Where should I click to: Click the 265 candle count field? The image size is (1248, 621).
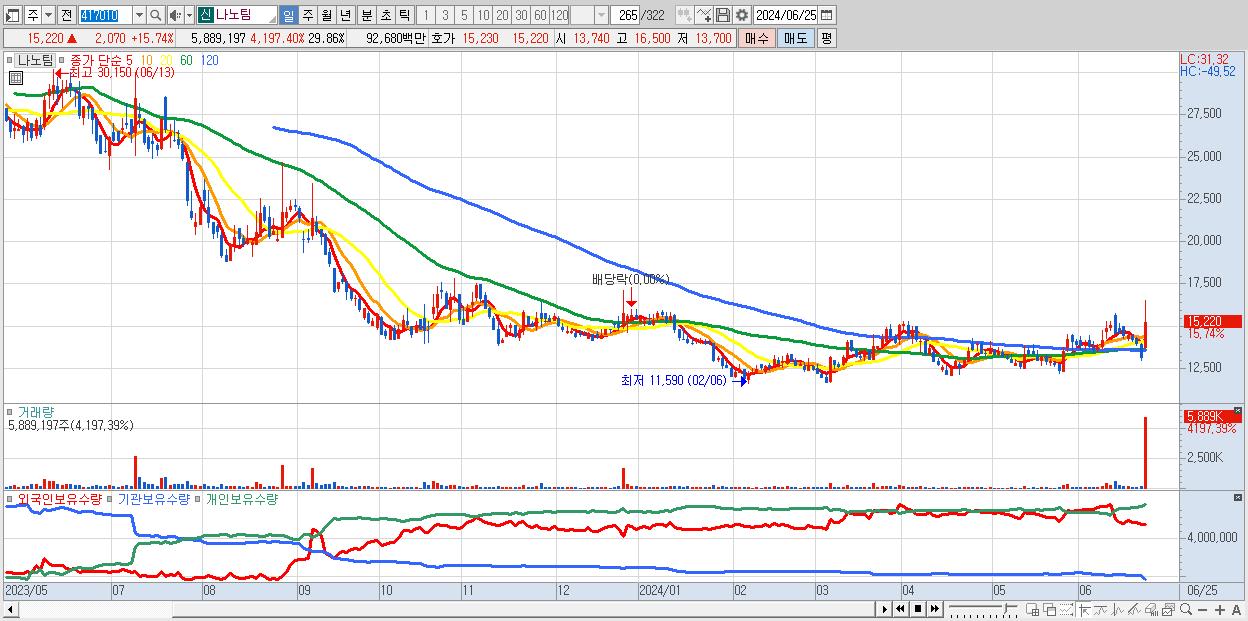pos(623,15)
